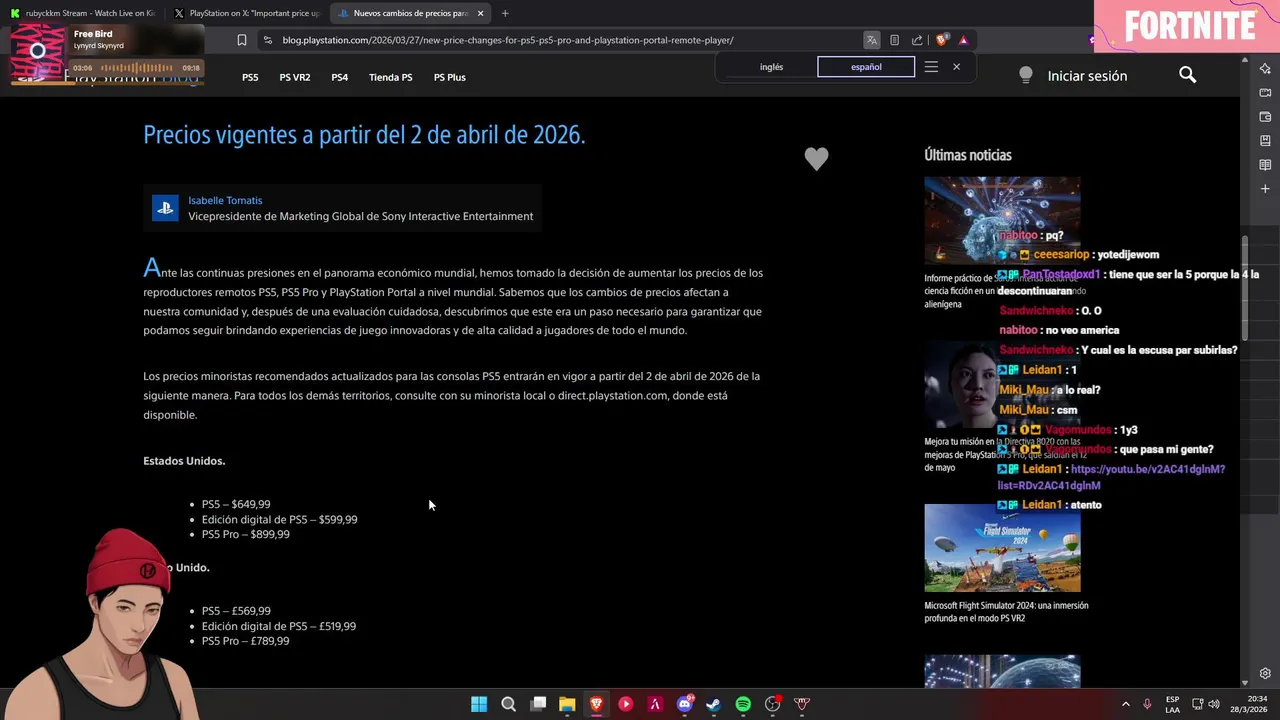Open Brave Leo AI sidebar icon
Screen dimensions: 1280x720
(1265, 68)
